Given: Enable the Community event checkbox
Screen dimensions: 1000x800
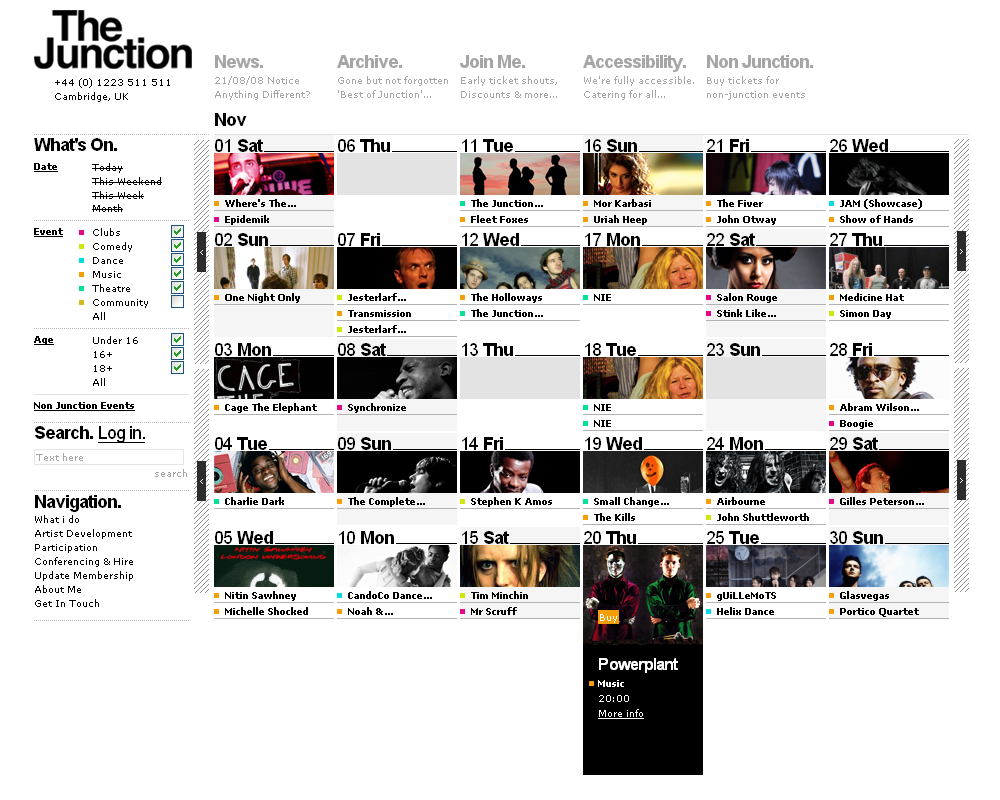Looking at the screenshot, I should pos(177,302).
